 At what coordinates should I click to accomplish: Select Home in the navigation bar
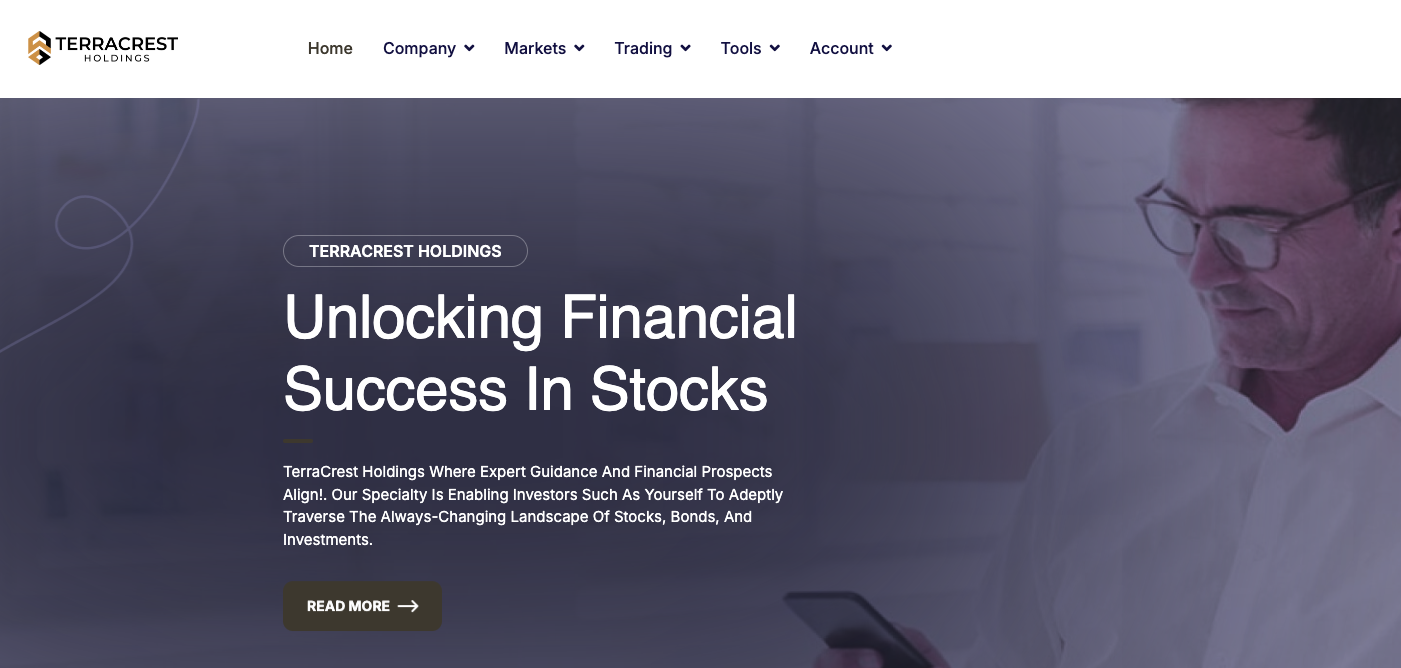330,48
